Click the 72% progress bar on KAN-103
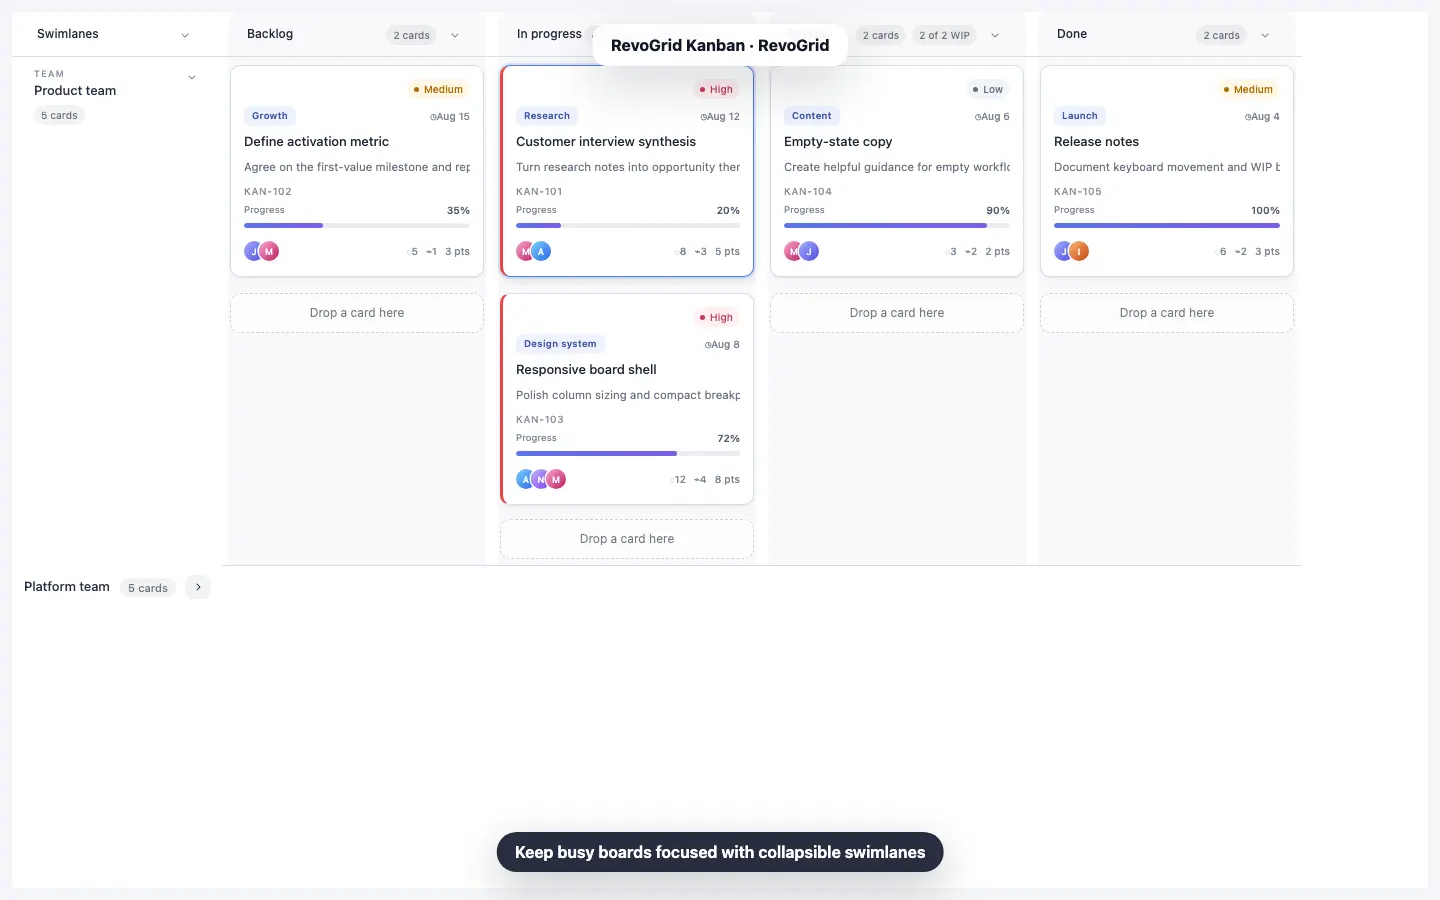 pos(628,454)
